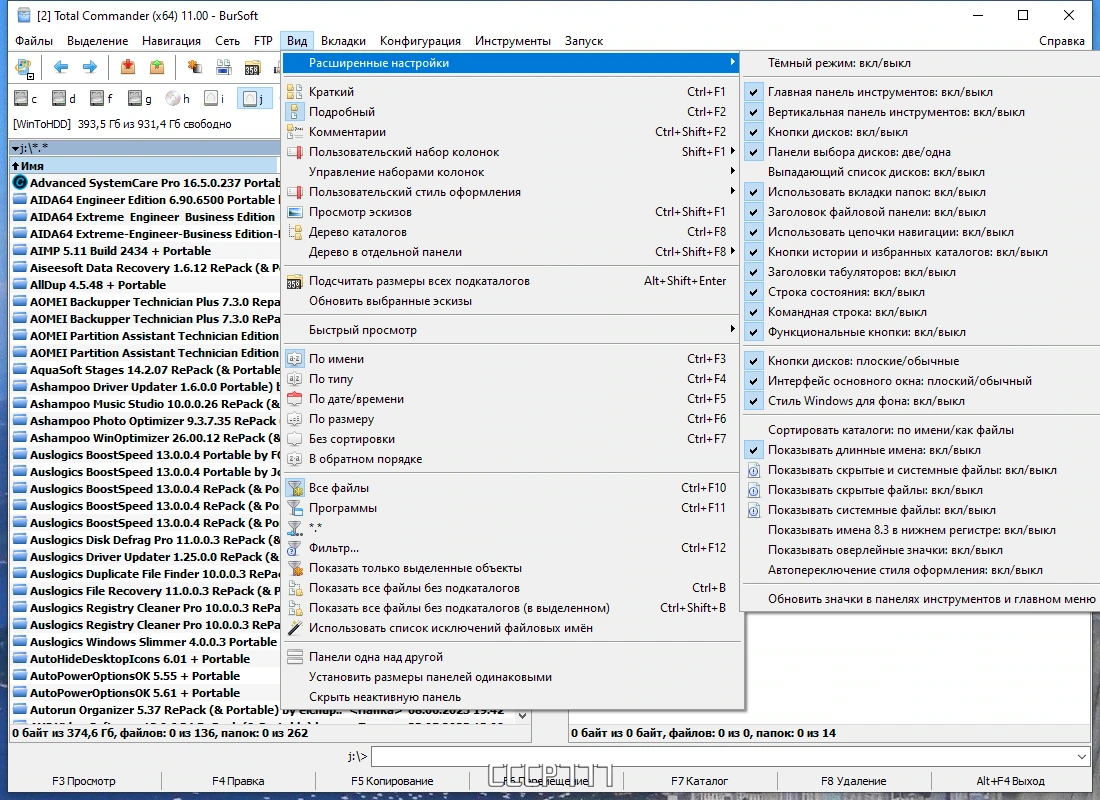The height and width of the screenshot is (800, 1100).
Task: Click F5 Копирование button
Action: pos(392,781)
